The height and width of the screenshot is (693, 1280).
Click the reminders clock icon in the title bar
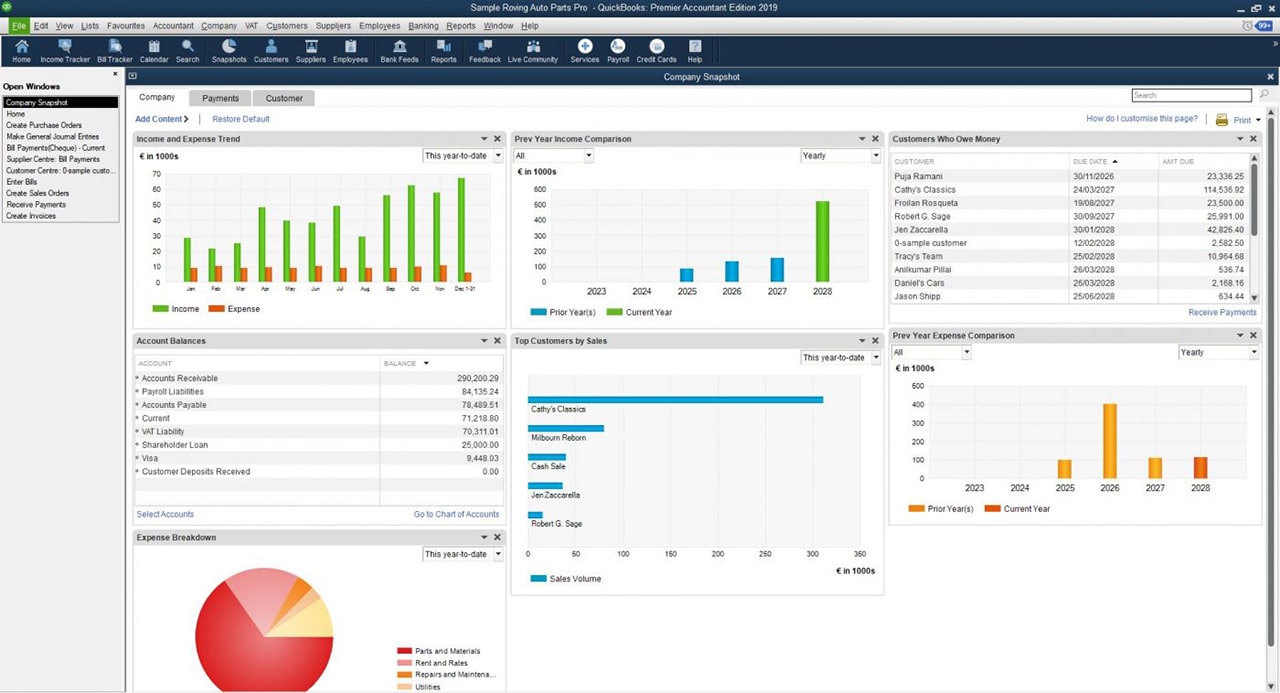(1247, 25)
